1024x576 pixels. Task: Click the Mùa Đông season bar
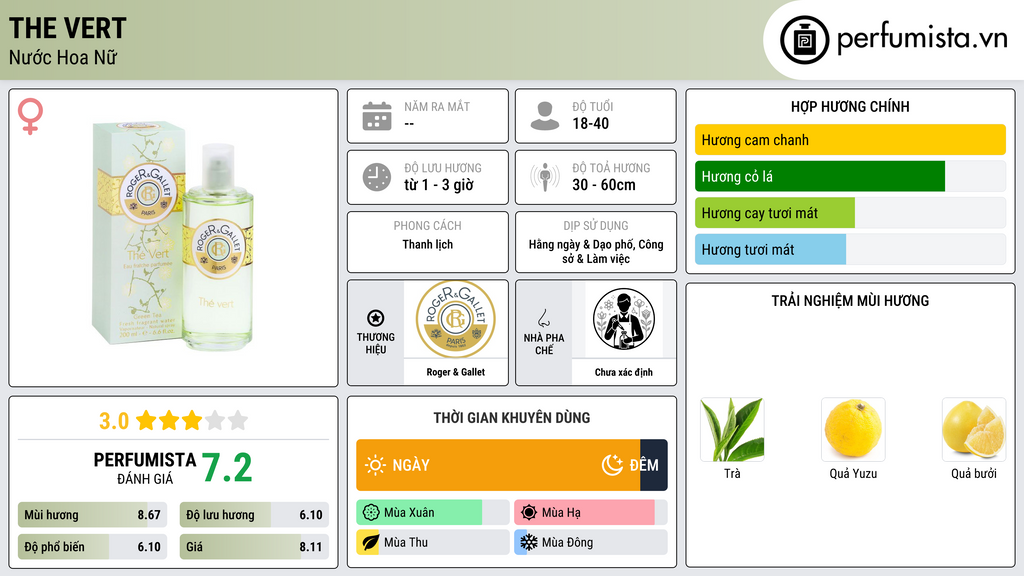point(591,542)
